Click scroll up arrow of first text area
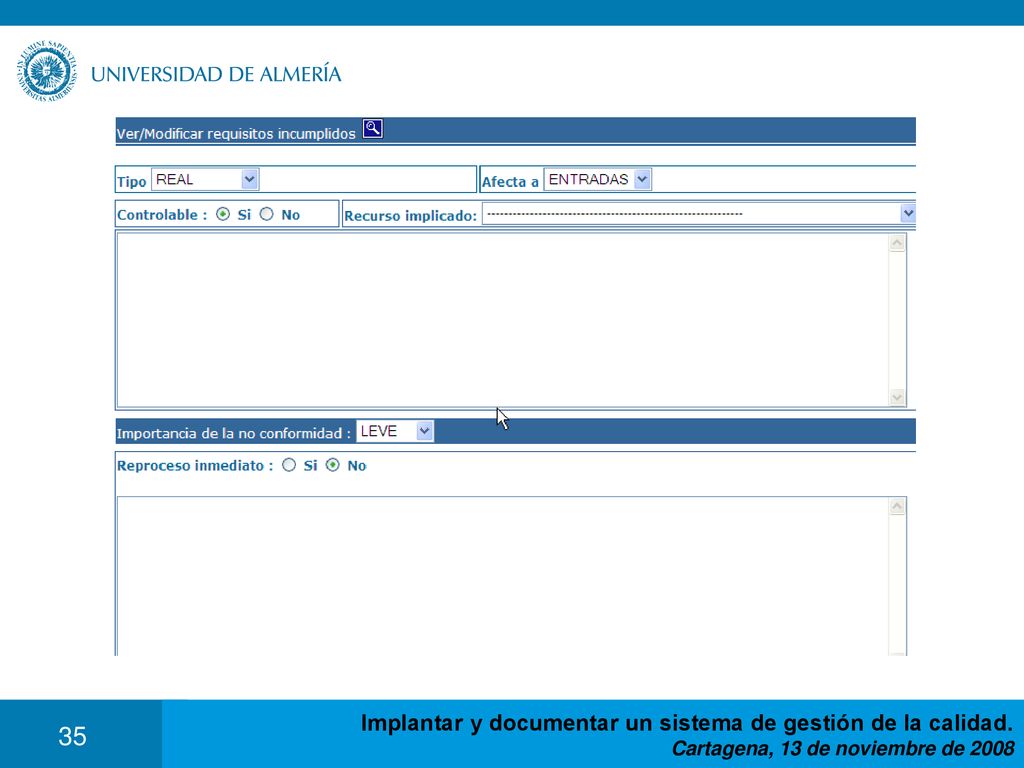This screenshot has height=768, width=1024. pos(897,243)
